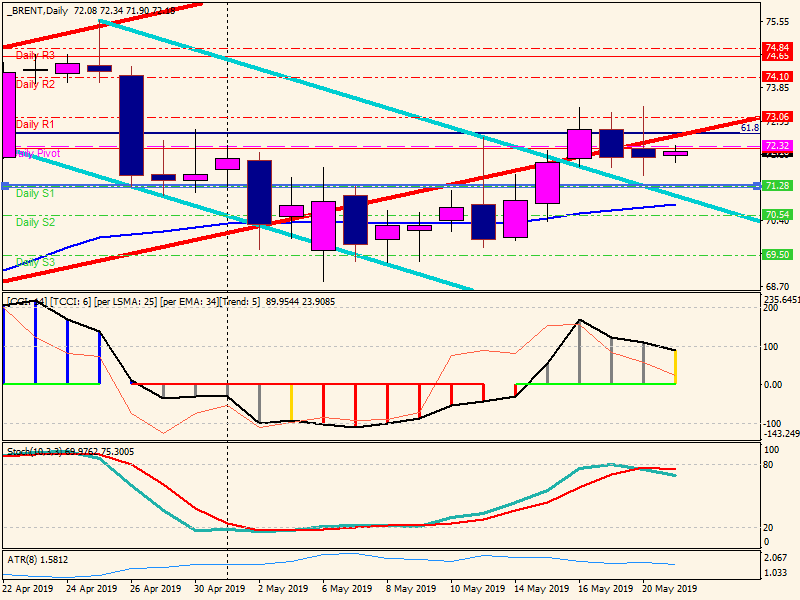800x600 pixels.
Task: Click the 26 Apr 2019 date label
Action: (157, 589)
